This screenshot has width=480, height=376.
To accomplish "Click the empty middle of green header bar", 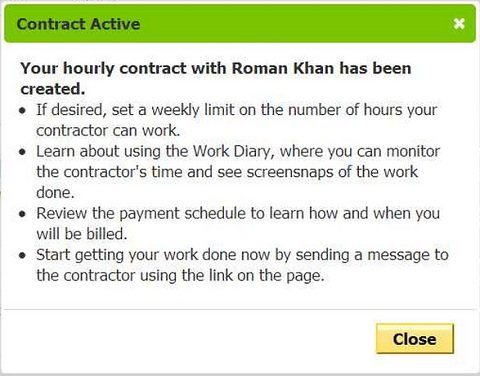I will pos(293,24).
